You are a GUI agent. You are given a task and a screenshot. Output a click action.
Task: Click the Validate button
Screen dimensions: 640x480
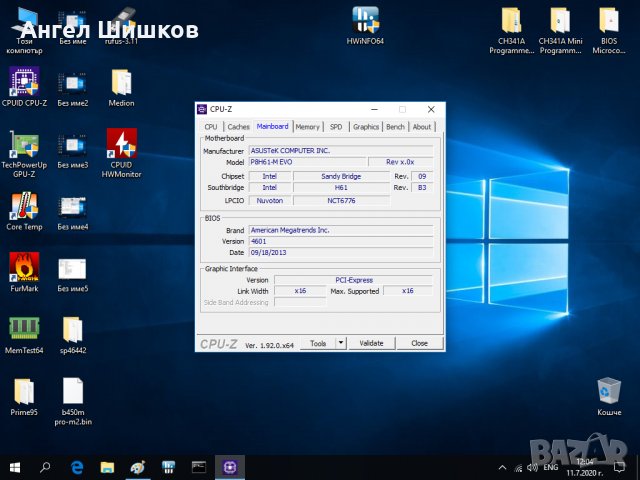[371, 343]
